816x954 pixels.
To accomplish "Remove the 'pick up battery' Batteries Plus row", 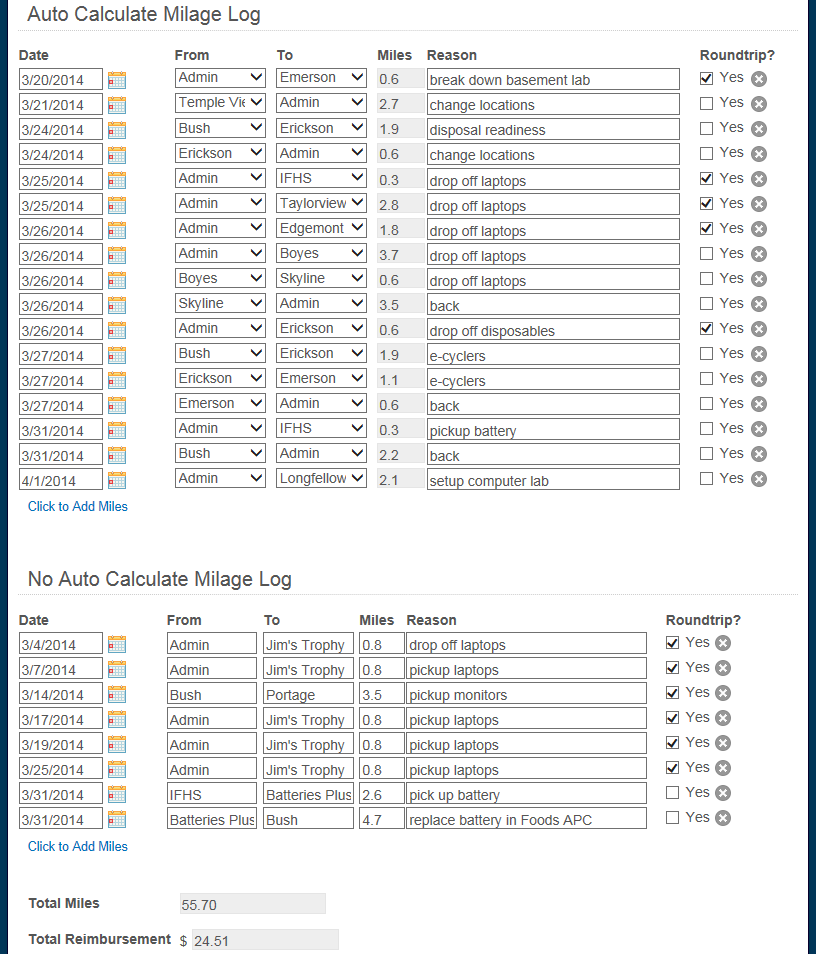I will (723, 793).
